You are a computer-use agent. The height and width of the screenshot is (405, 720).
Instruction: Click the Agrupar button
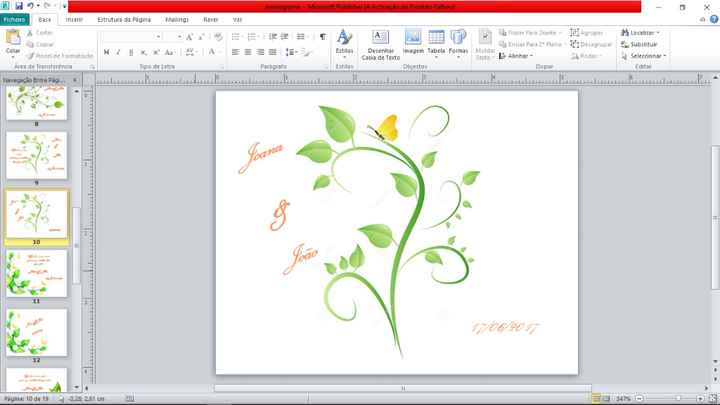(587, 33)
